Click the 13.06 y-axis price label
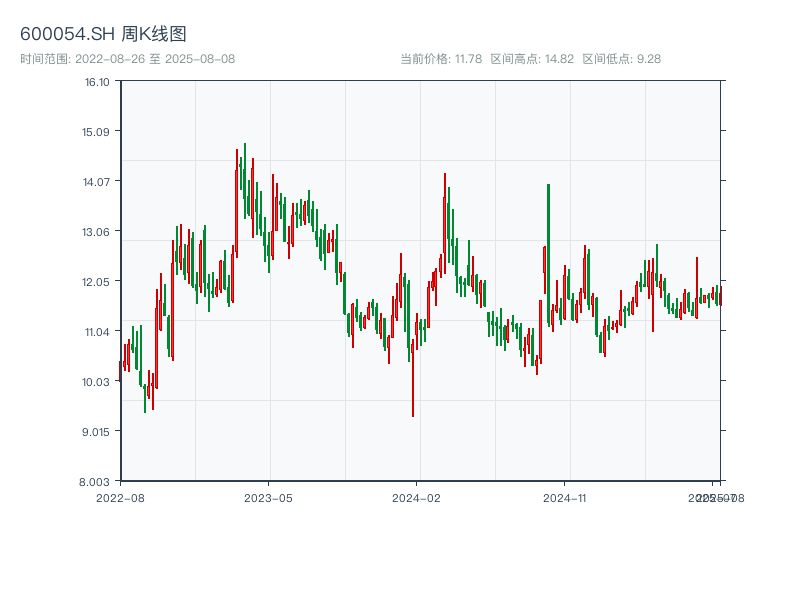The height and width of the screenshot is (600, 800). point(97,232)
